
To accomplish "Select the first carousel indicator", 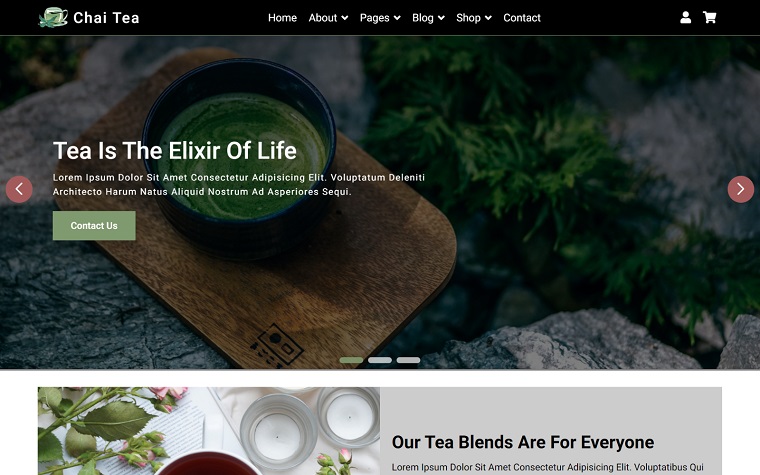I will coord(351,360).
